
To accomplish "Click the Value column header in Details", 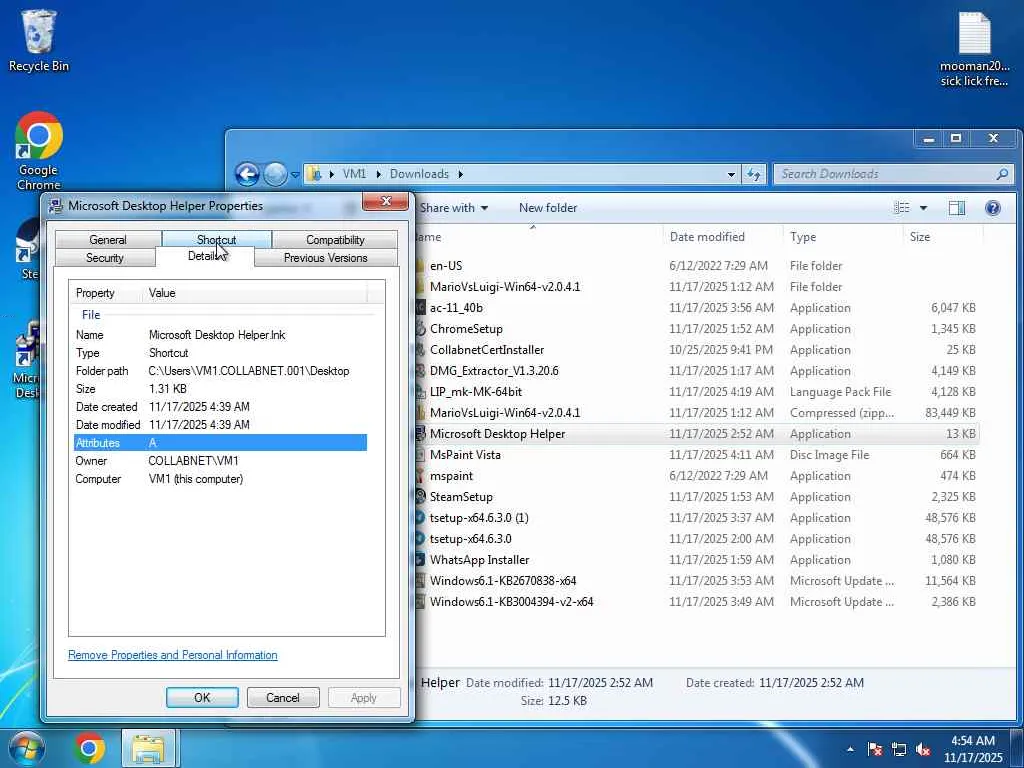I will [x=255, y=293].
